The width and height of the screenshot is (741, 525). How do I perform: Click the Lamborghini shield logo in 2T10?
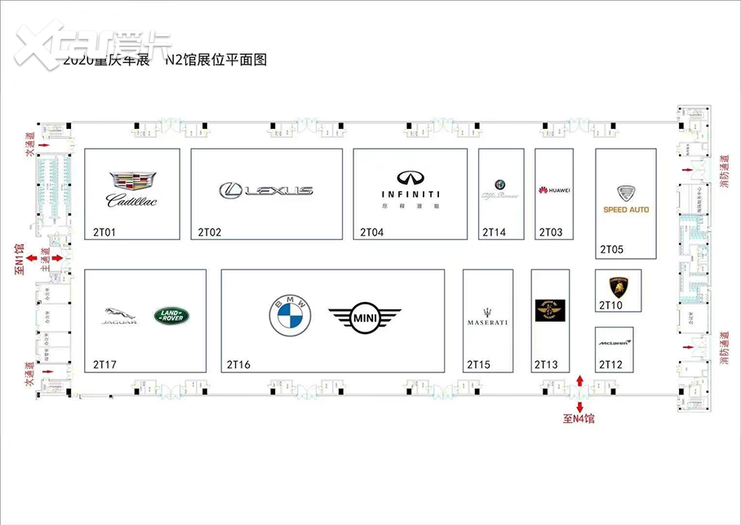[x=618, y=287]
